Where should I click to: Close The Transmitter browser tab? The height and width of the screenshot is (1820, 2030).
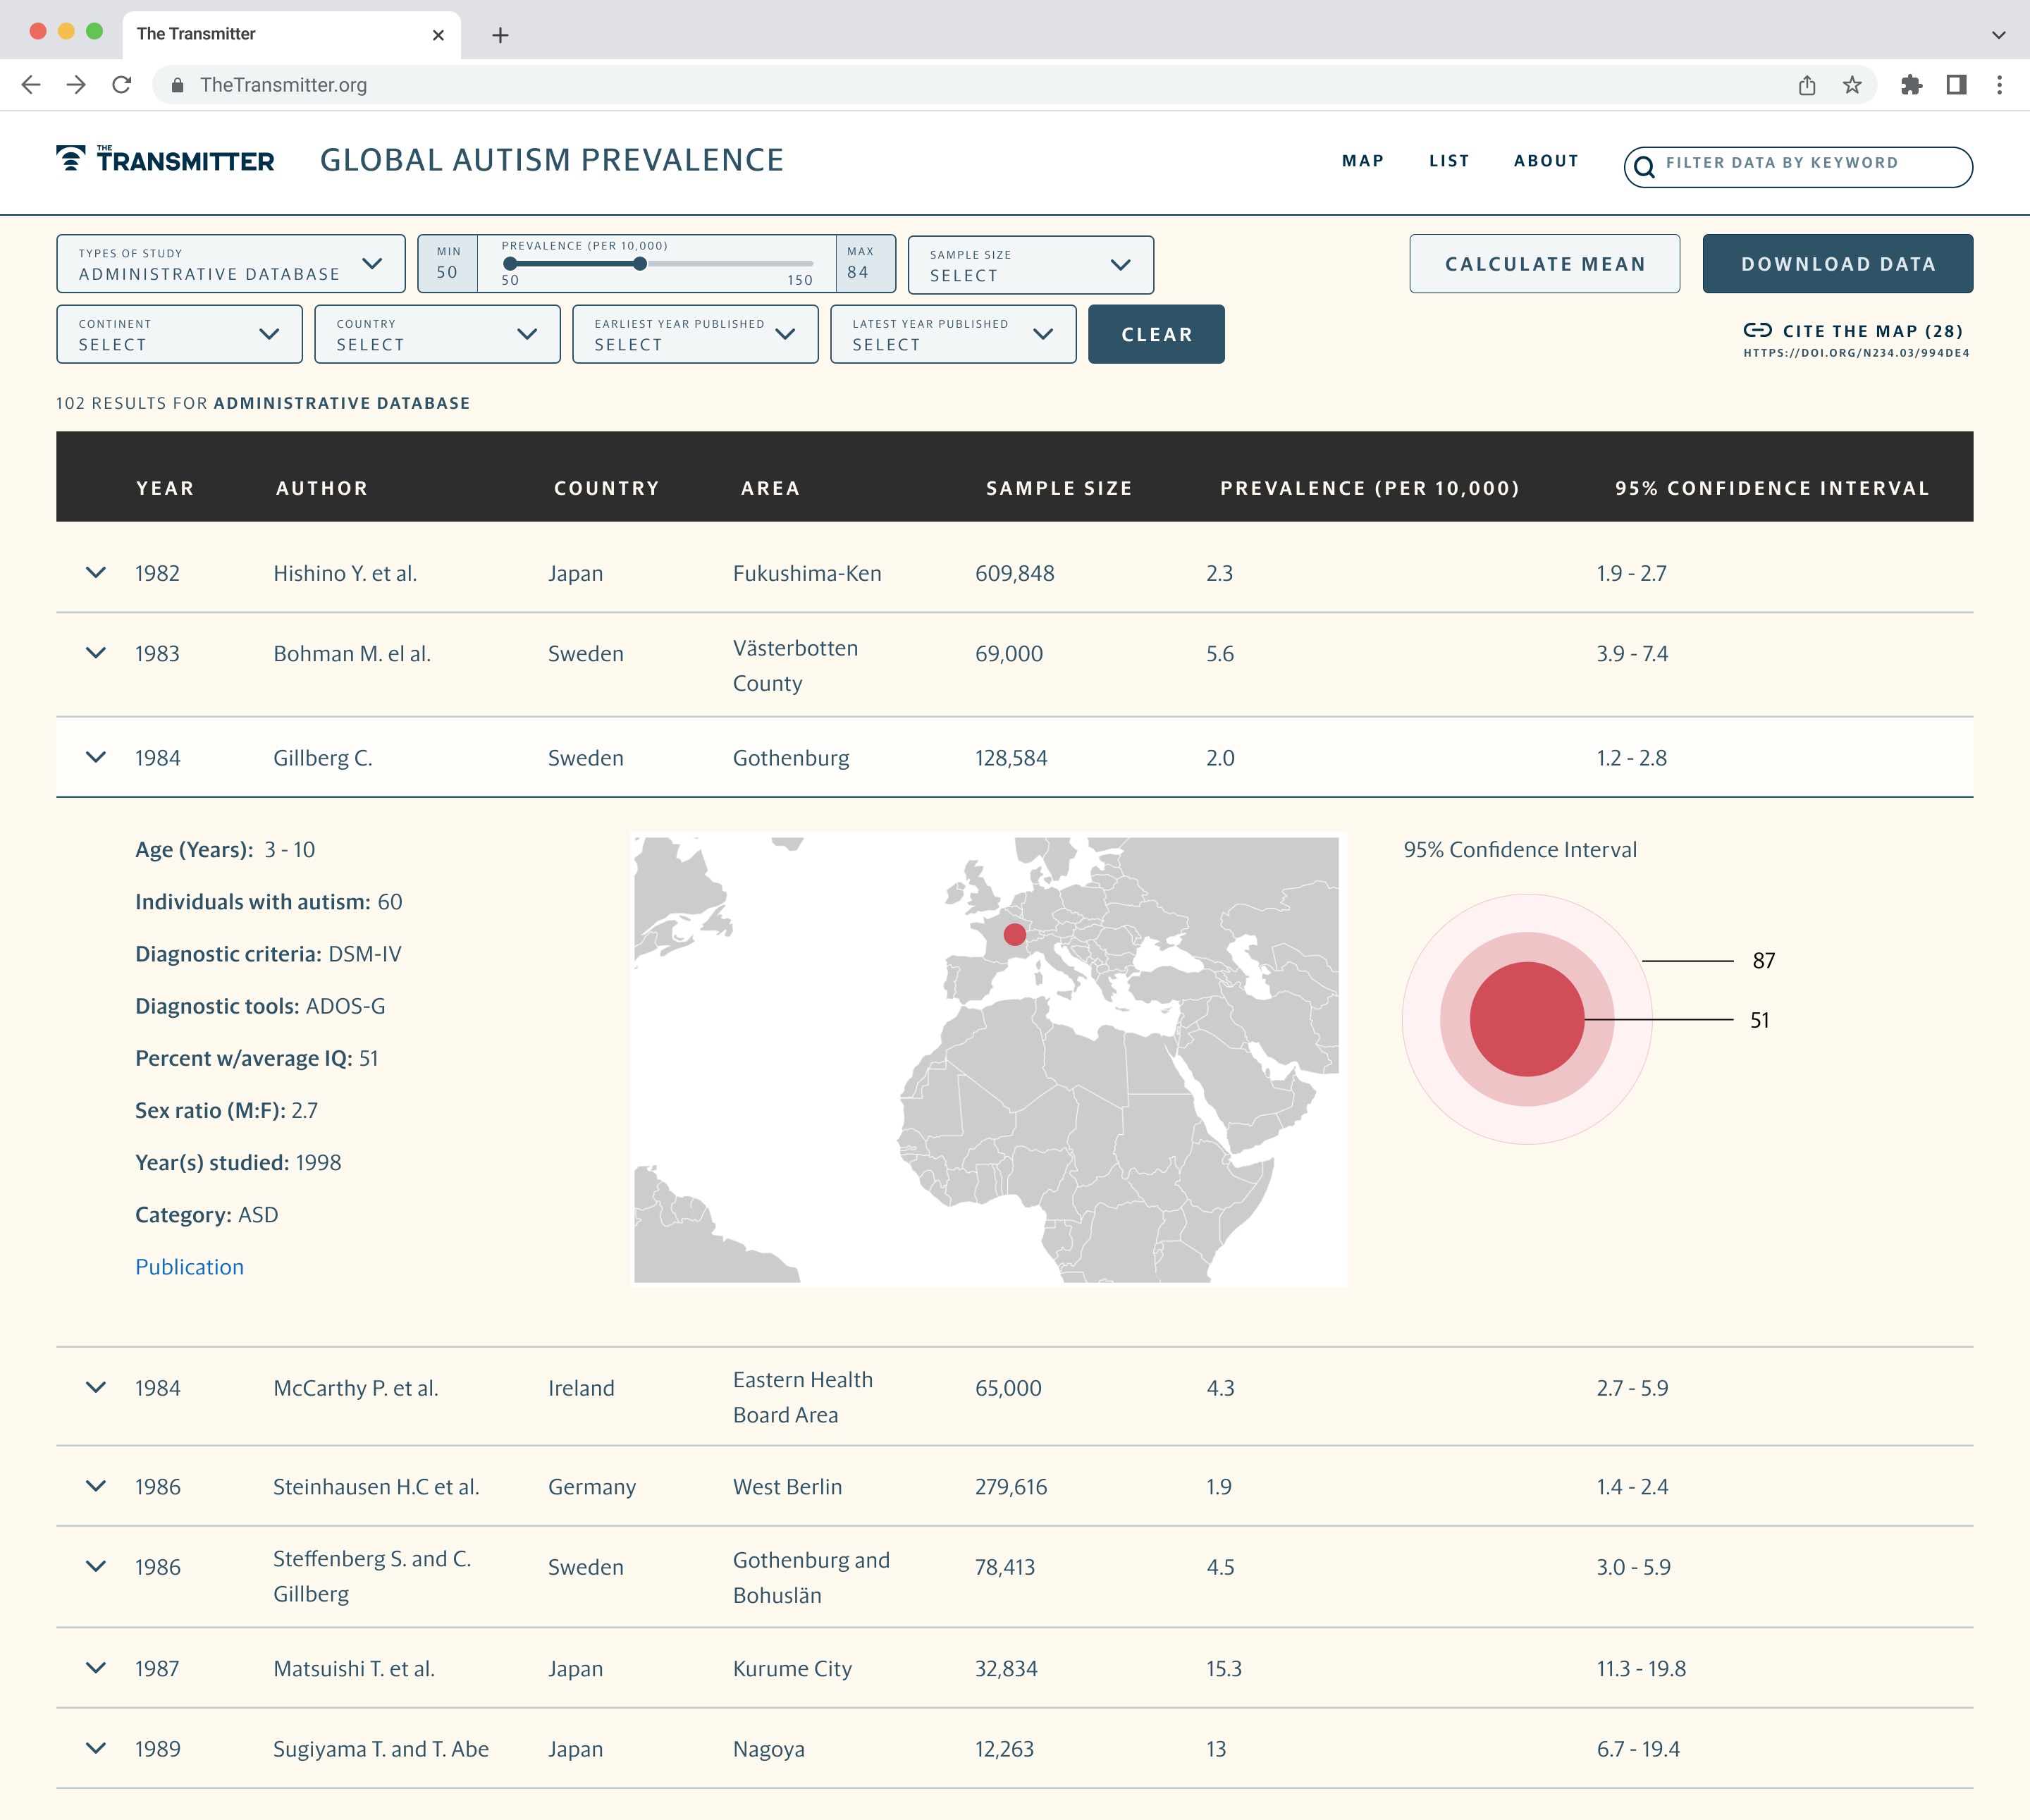438,35
